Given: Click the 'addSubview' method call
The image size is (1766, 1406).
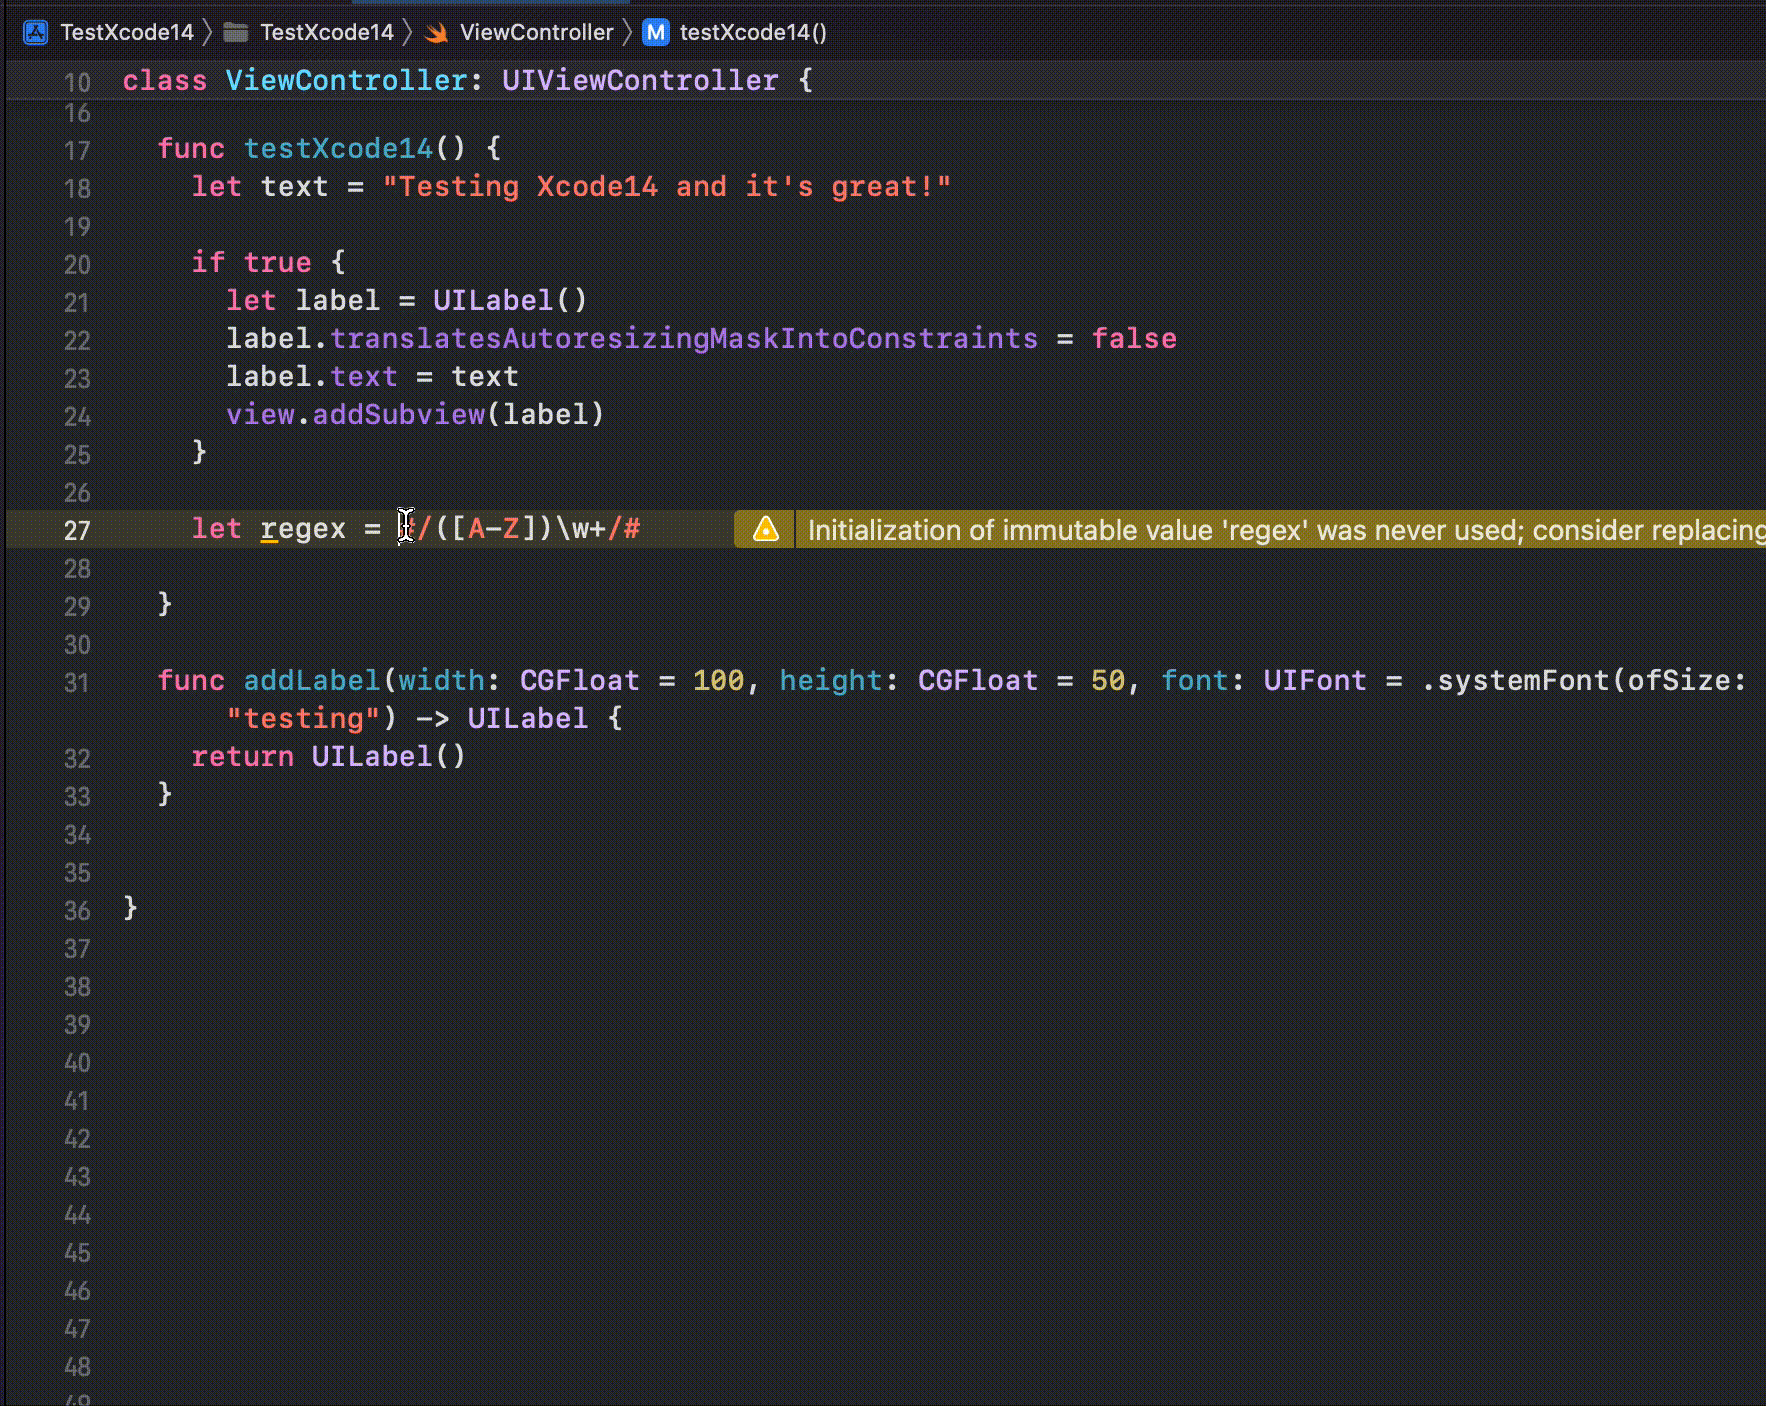Looking at the screenshot, I should (399, 414).
